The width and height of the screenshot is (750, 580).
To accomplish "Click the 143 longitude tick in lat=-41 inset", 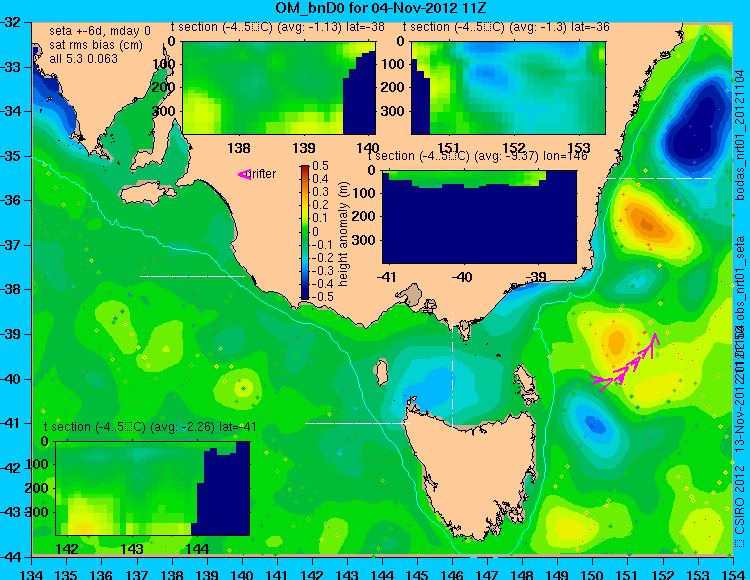I will (x=132, y=548).
